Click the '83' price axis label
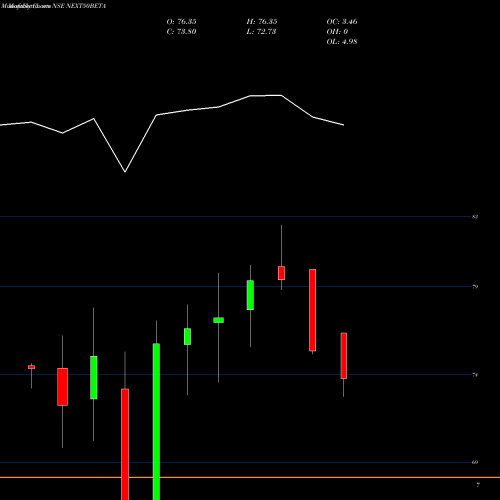 [475, 217]
